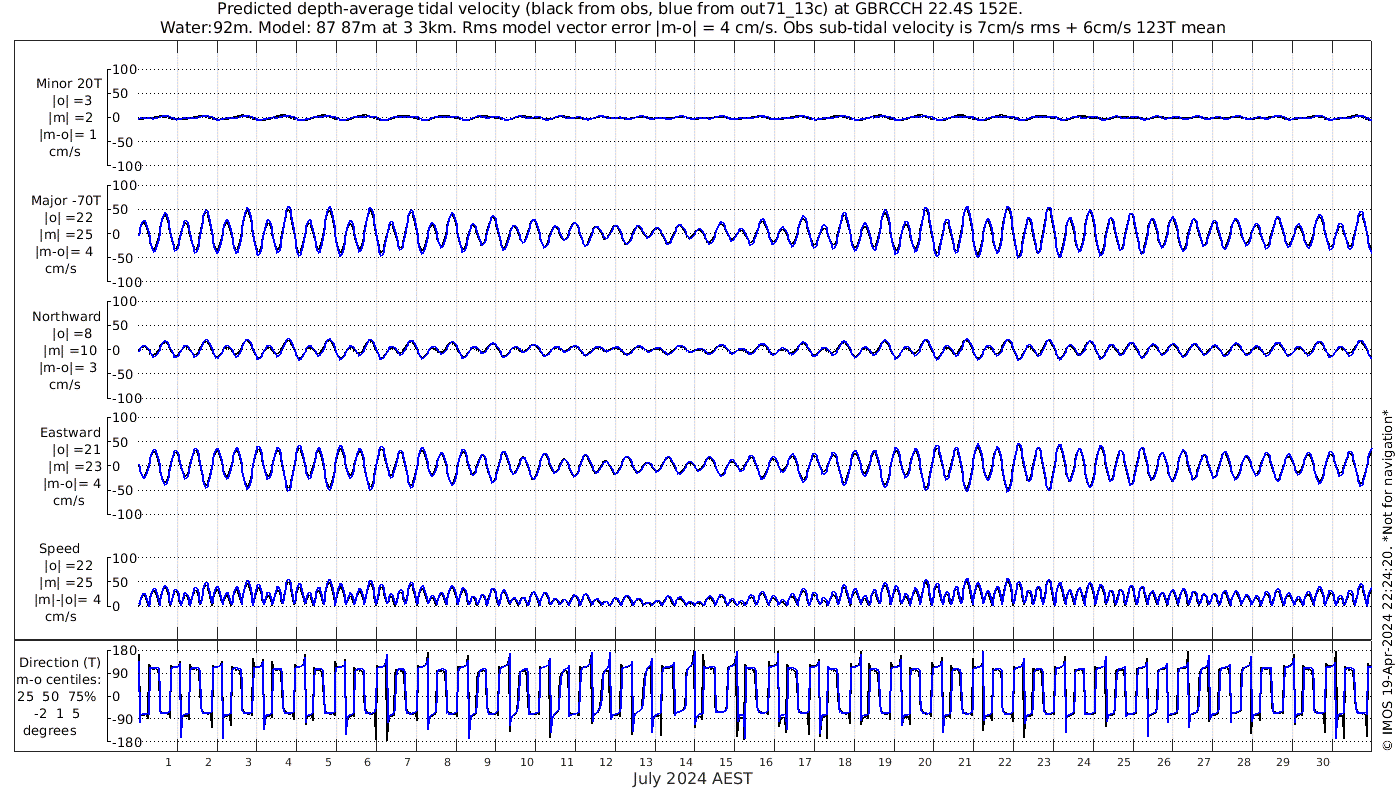
Task: Click the 'July 2024 AEST' axis label
Action: (692, 779)
